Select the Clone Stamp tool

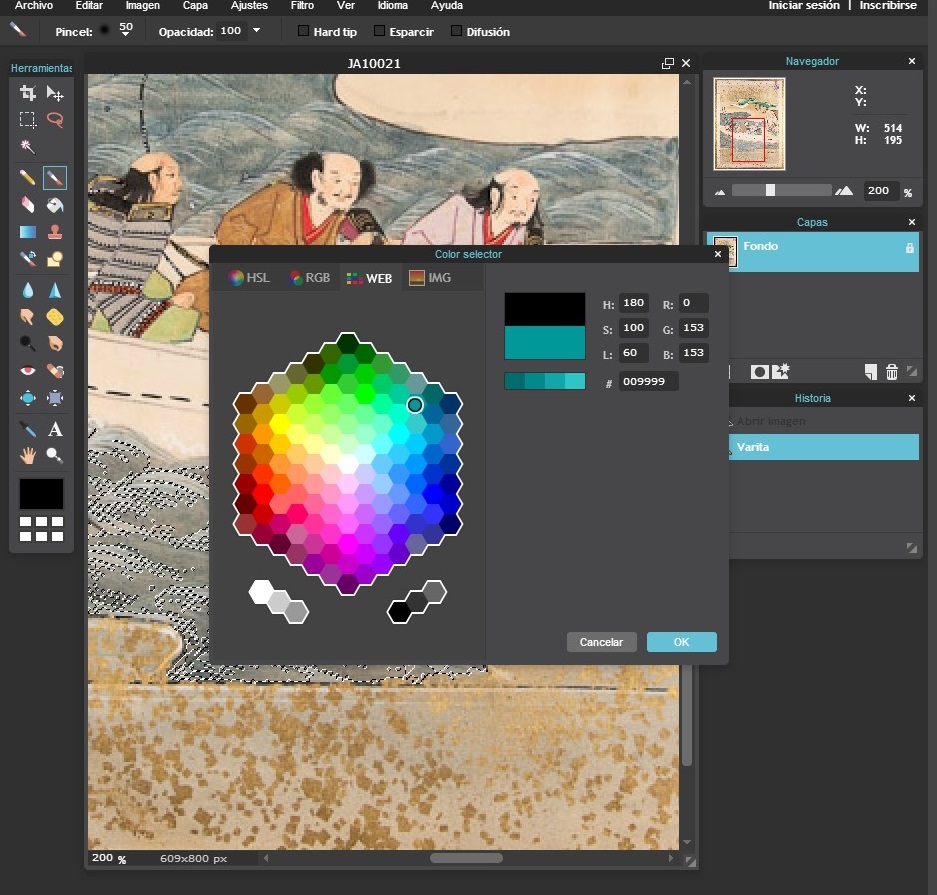[55, 232]
